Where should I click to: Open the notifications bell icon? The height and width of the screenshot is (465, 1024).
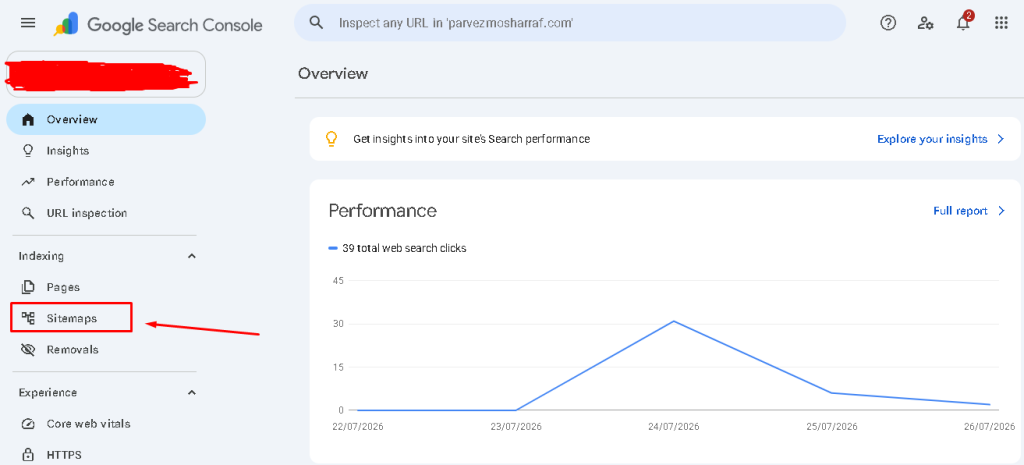[x=963, y=23]
